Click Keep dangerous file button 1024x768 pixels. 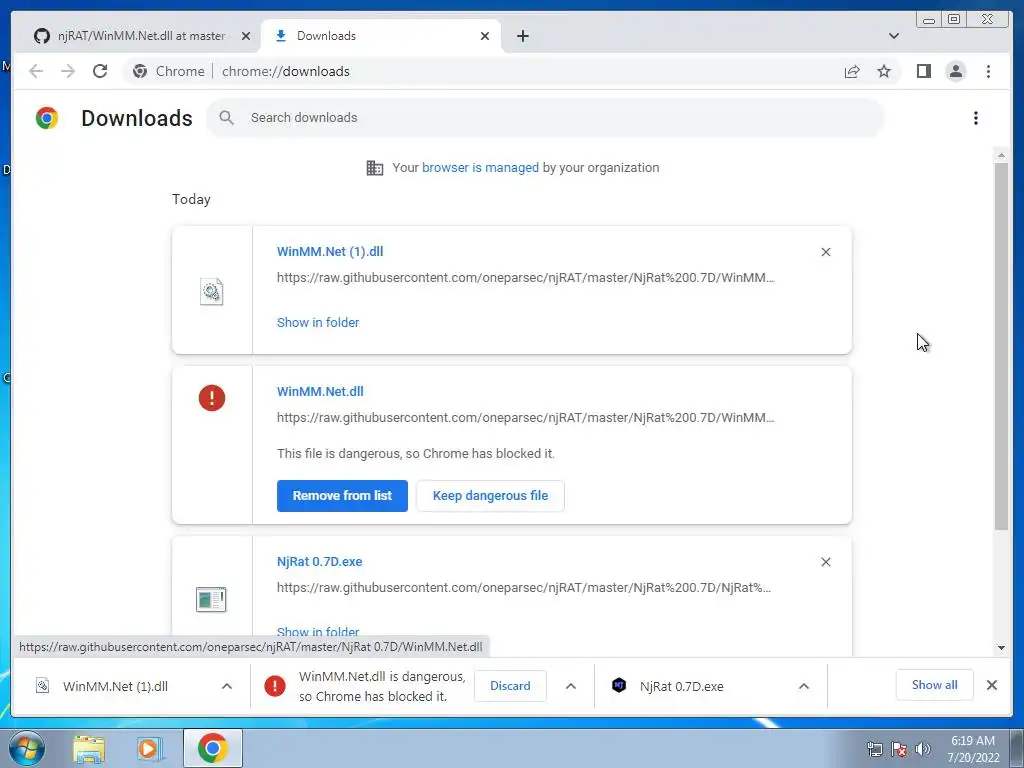pos(490,496)
